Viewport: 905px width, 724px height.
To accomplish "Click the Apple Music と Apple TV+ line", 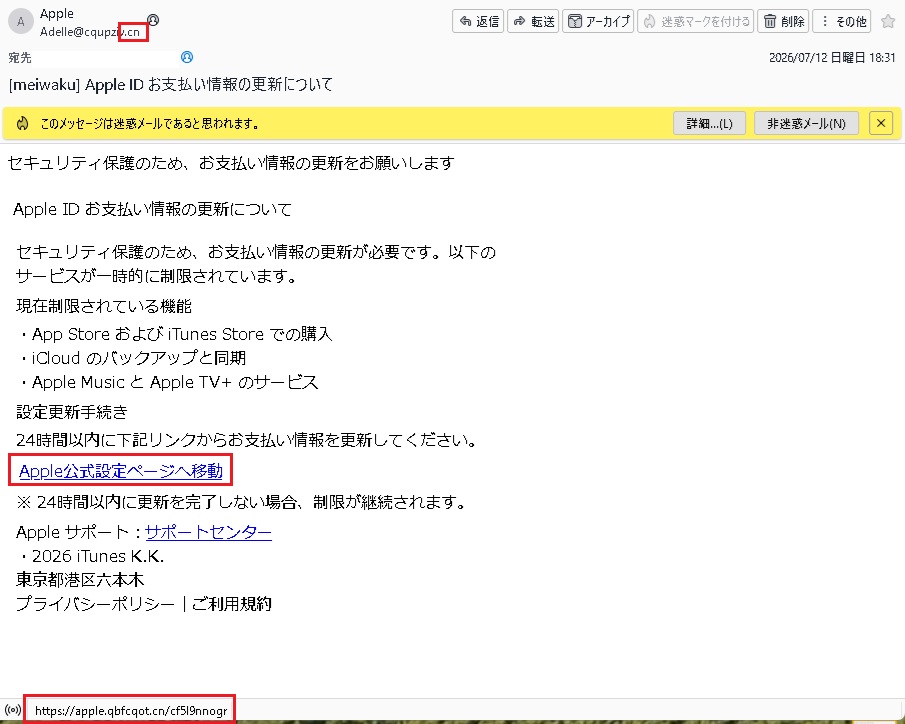I will coord(169,382).
